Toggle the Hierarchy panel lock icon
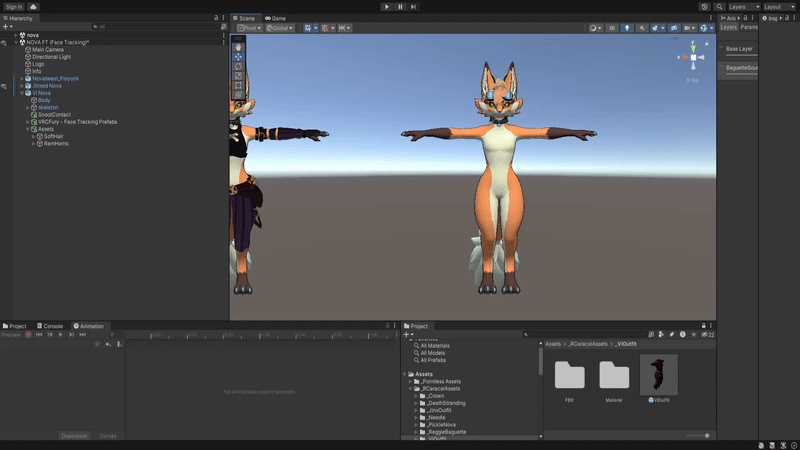 click(216, 18)
